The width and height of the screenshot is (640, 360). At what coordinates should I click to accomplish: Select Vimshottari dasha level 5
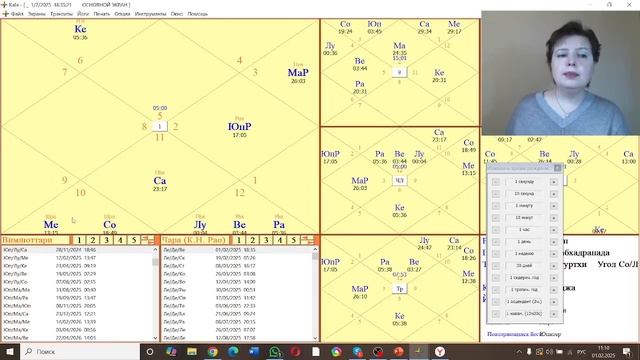(134, 240)
